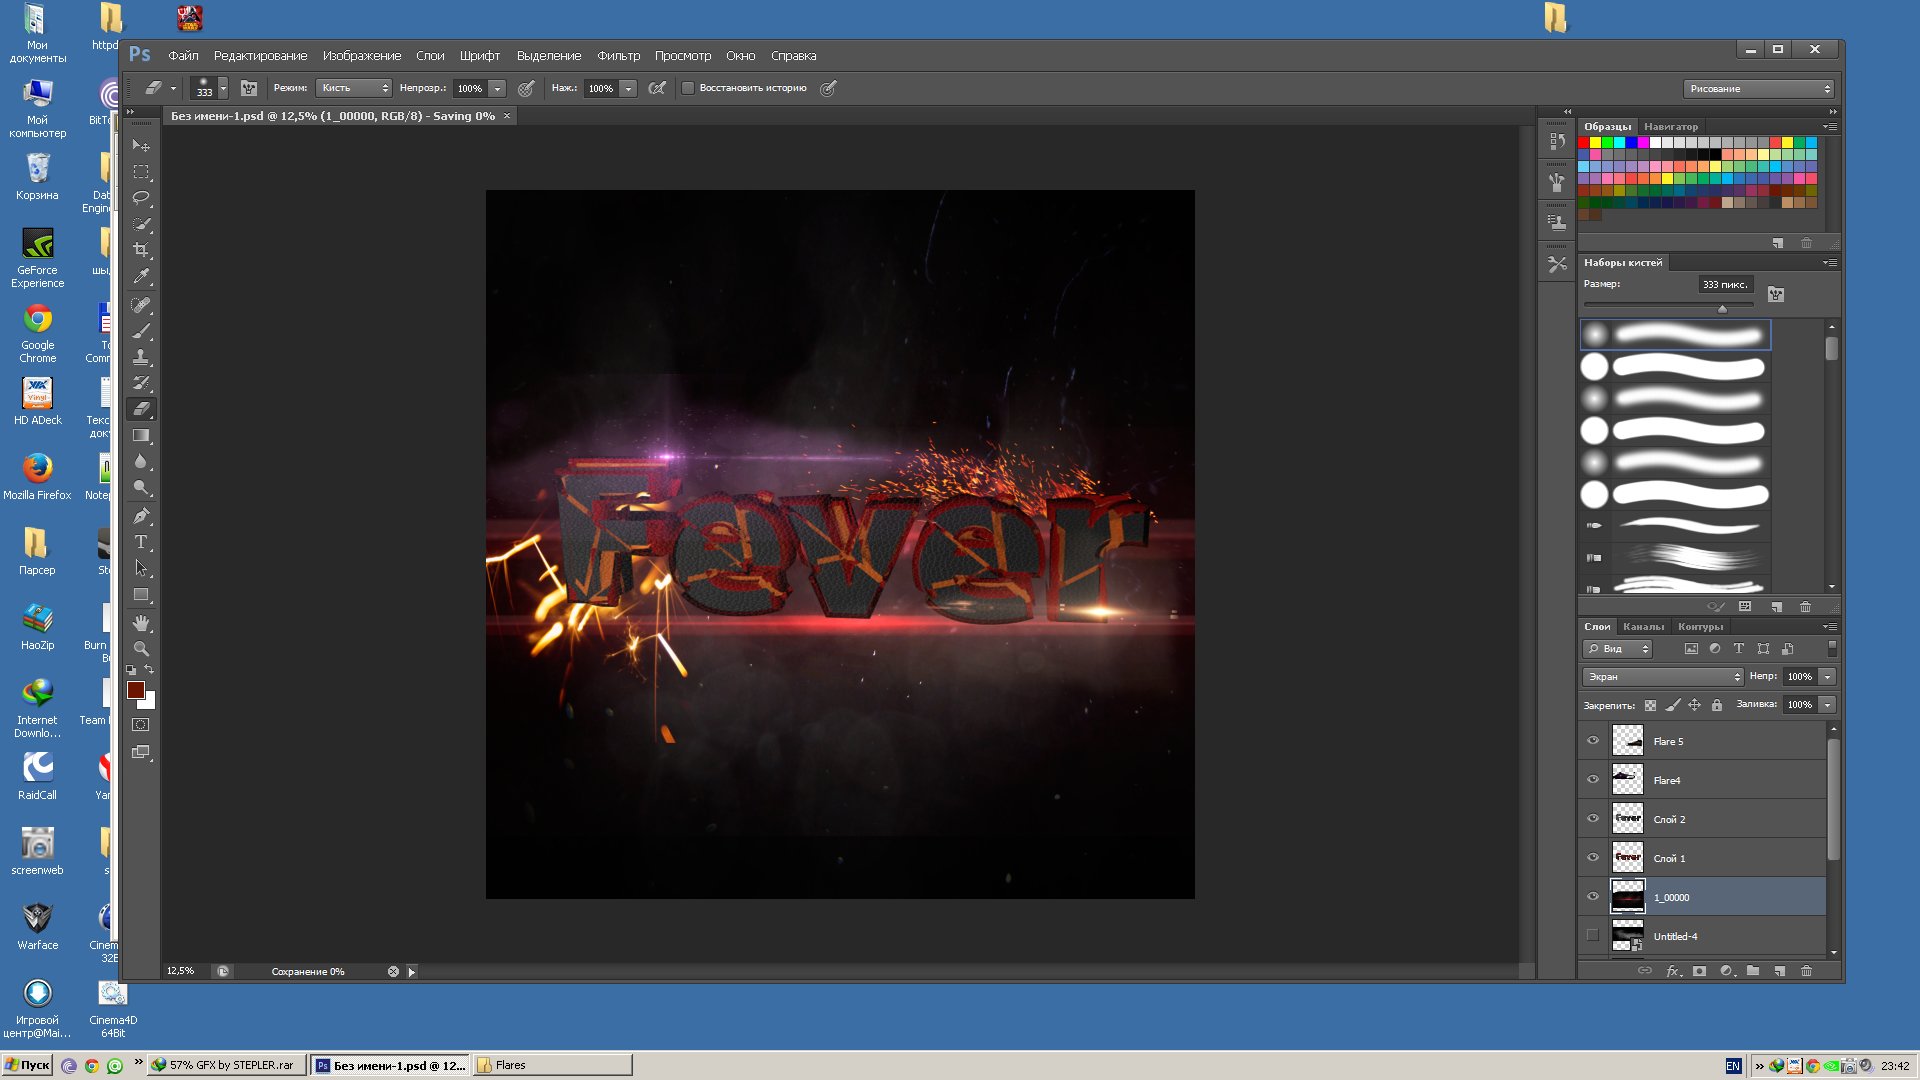Select the Gradient tool

click(x=141, y=435)
